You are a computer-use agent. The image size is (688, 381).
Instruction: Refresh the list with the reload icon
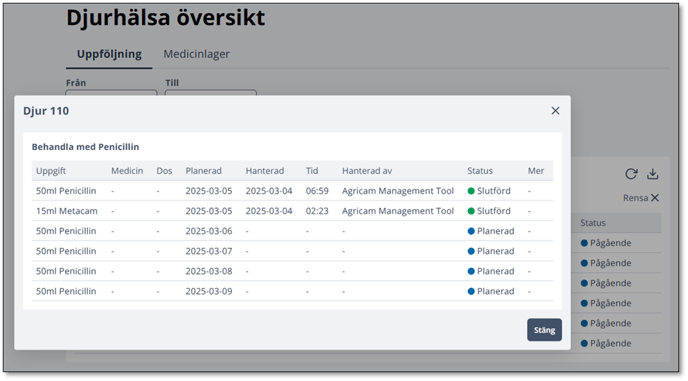631,174
